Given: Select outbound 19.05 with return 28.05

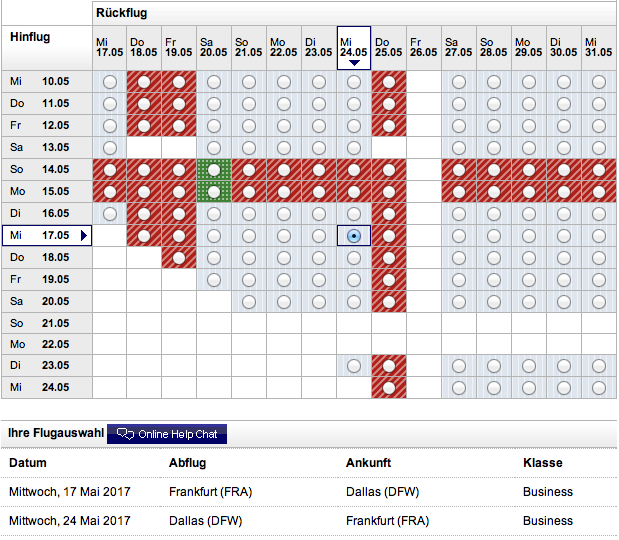Looking at the screenshot, I should point(494,279).
